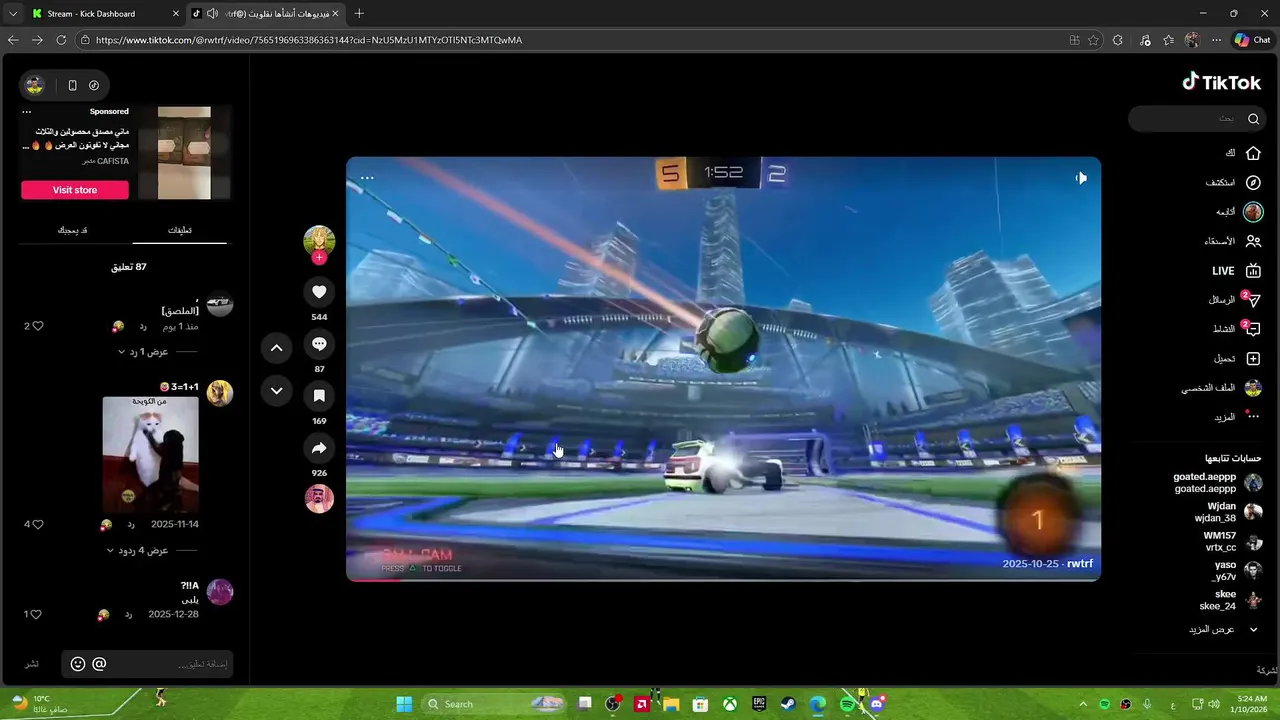Click the search magnifier icon

click(1253, 119)
